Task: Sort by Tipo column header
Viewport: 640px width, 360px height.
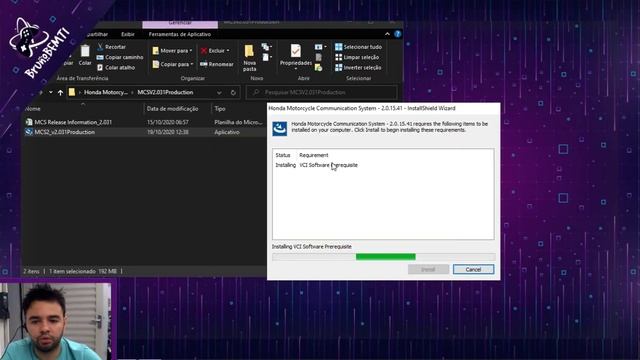Action: point(220,109)
